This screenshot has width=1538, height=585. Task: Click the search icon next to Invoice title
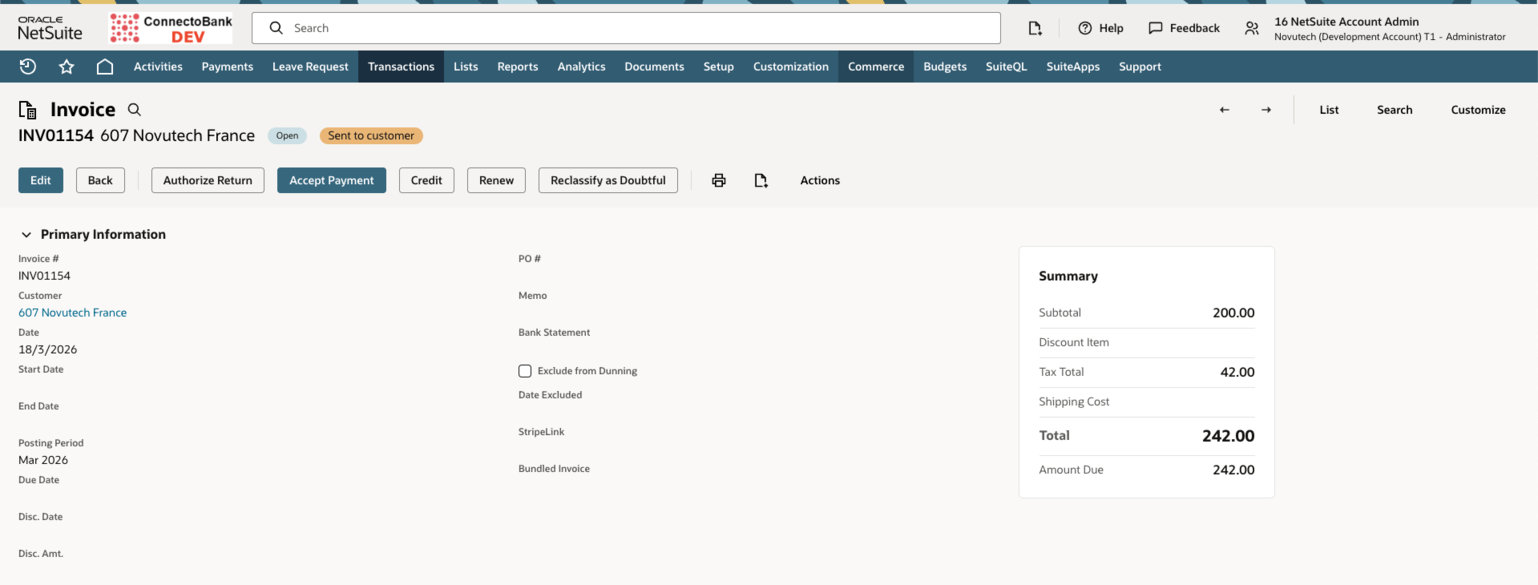pyautogui.click(x=134, y=109)
